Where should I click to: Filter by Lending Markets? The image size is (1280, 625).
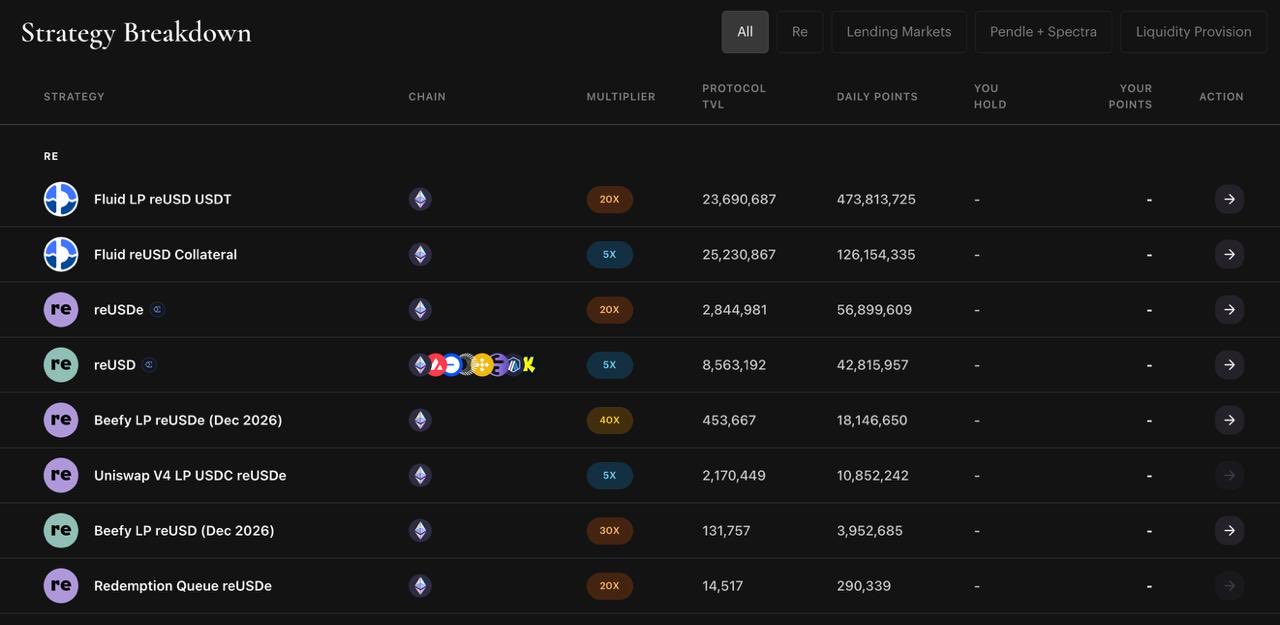pyautogui.click(x=899, y=32)
